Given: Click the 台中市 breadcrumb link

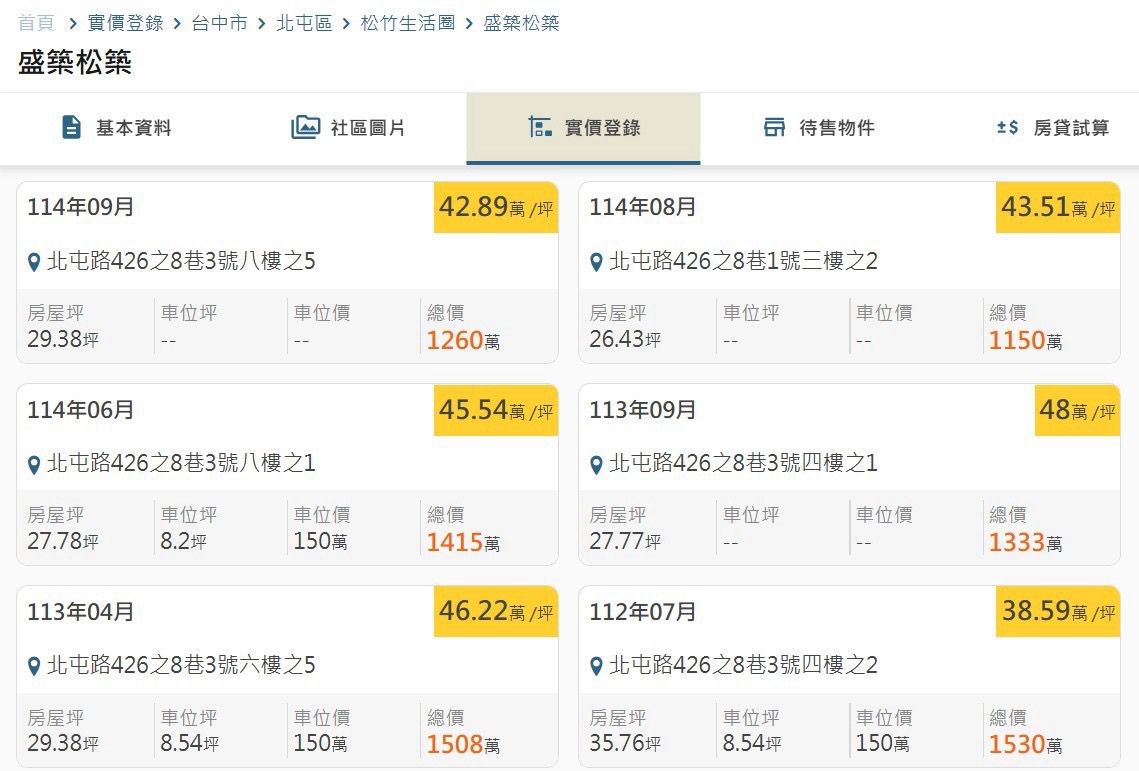Looking at the screenshot, I should click(x=219, y=23).
